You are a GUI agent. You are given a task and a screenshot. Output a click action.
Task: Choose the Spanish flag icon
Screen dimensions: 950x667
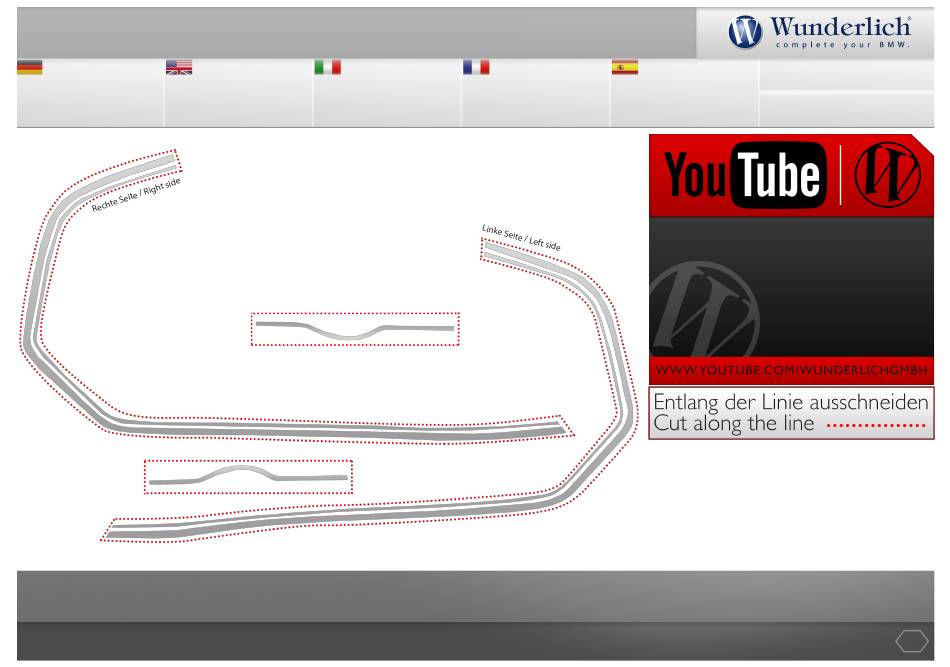point(625,67)
